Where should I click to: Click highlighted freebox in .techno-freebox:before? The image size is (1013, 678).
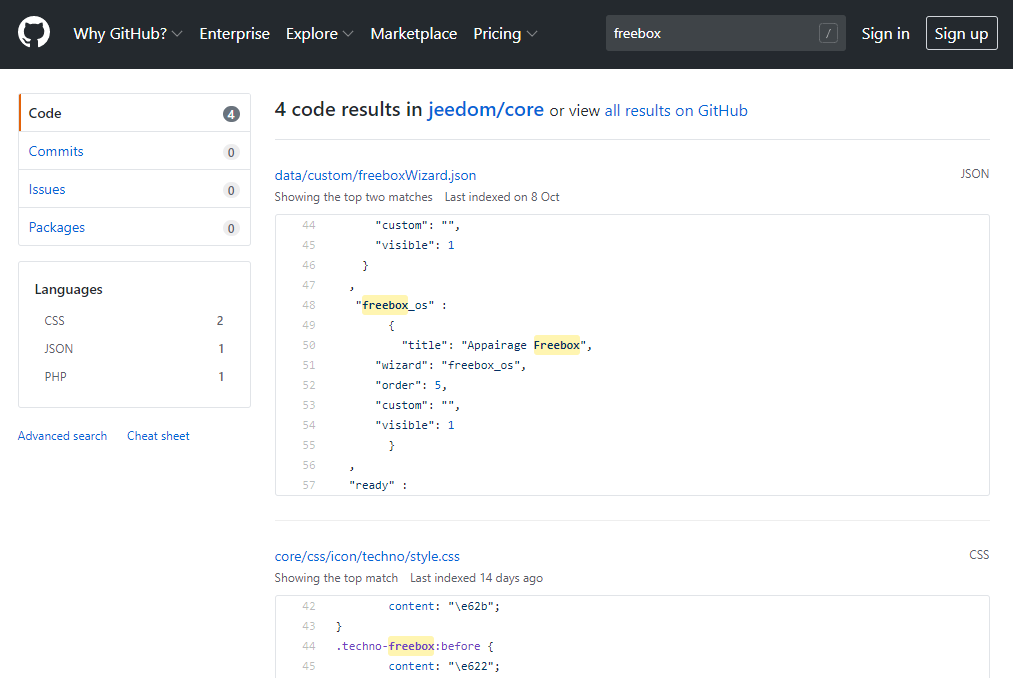(x=411, y=646)
